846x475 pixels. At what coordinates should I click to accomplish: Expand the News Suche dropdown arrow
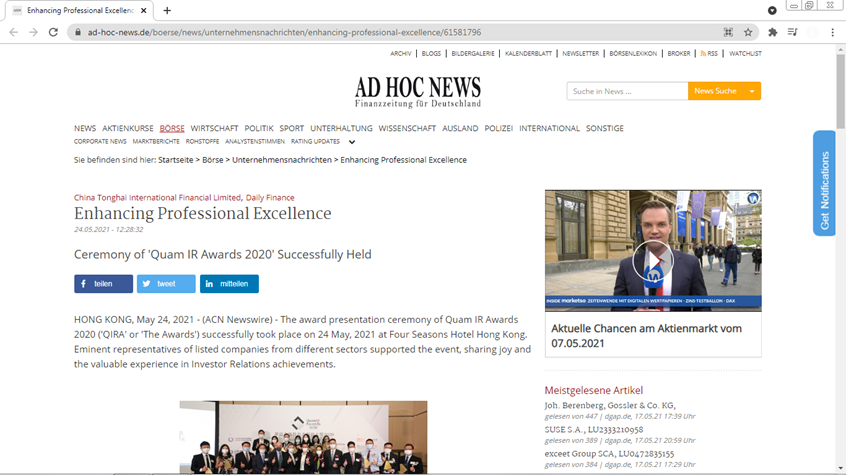point(752,91)
